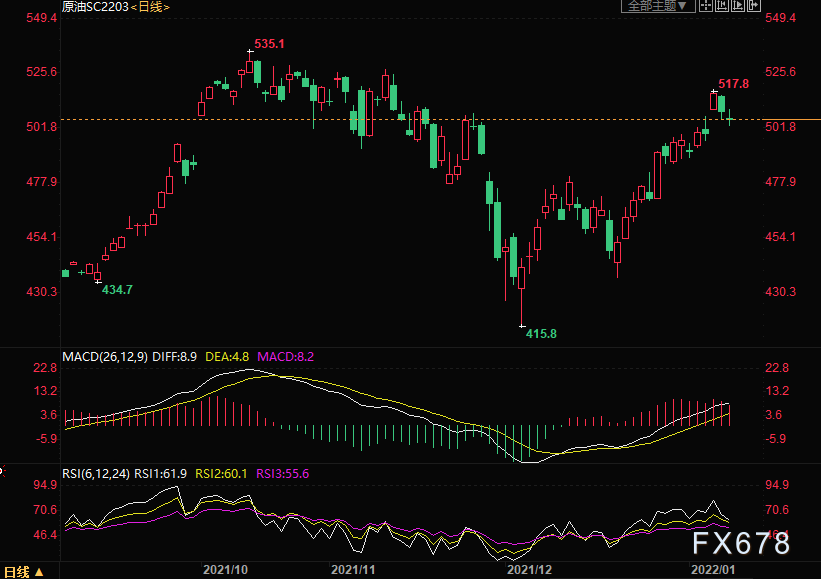This screenshot has height=579, width=821.
Task: Click the <日线> period label beside title
Action: [x=150, y=7]
